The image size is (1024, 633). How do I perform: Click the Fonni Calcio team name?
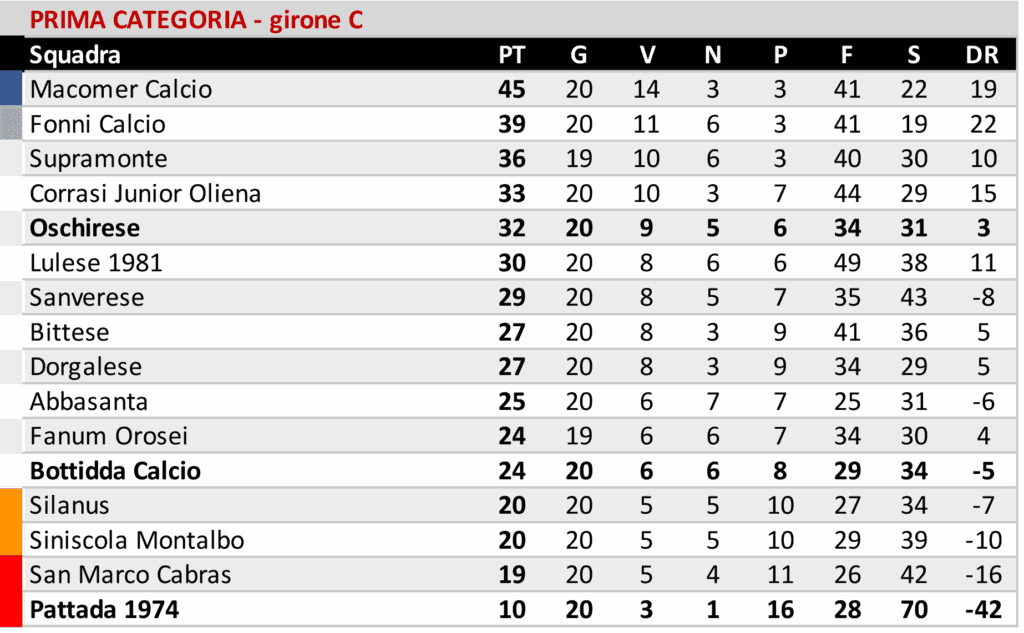click(x=98, y=125)
